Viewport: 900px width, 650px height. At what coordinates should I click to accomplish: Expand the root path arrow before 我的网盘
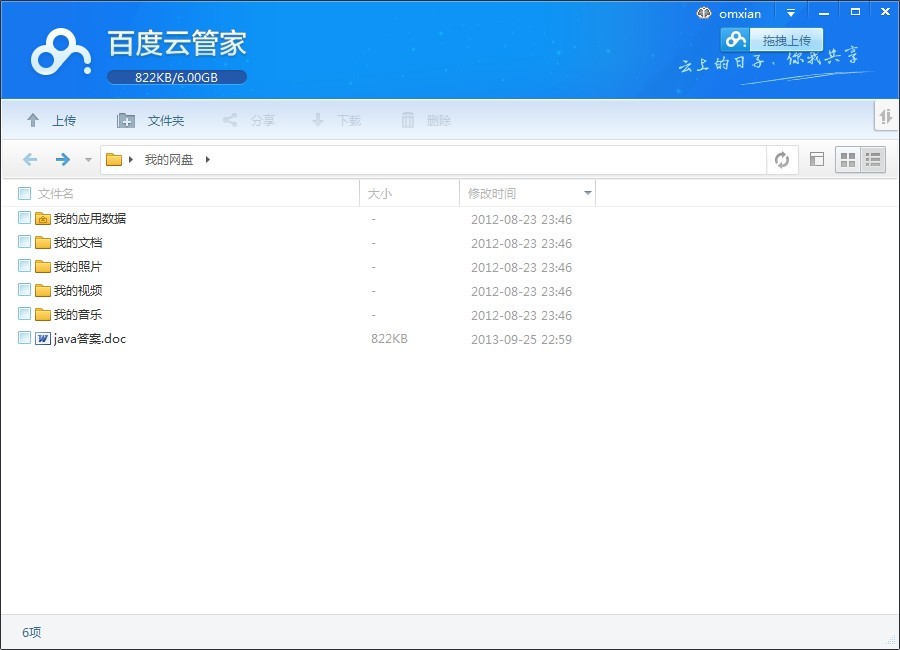[x=131, y=160]
